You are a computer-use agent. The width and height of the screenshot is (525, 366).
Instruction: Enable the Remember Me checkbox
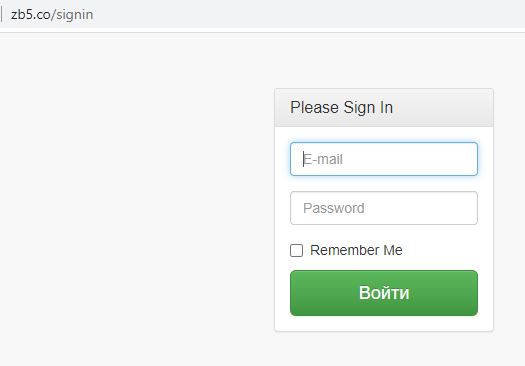(x=296, y=250)
